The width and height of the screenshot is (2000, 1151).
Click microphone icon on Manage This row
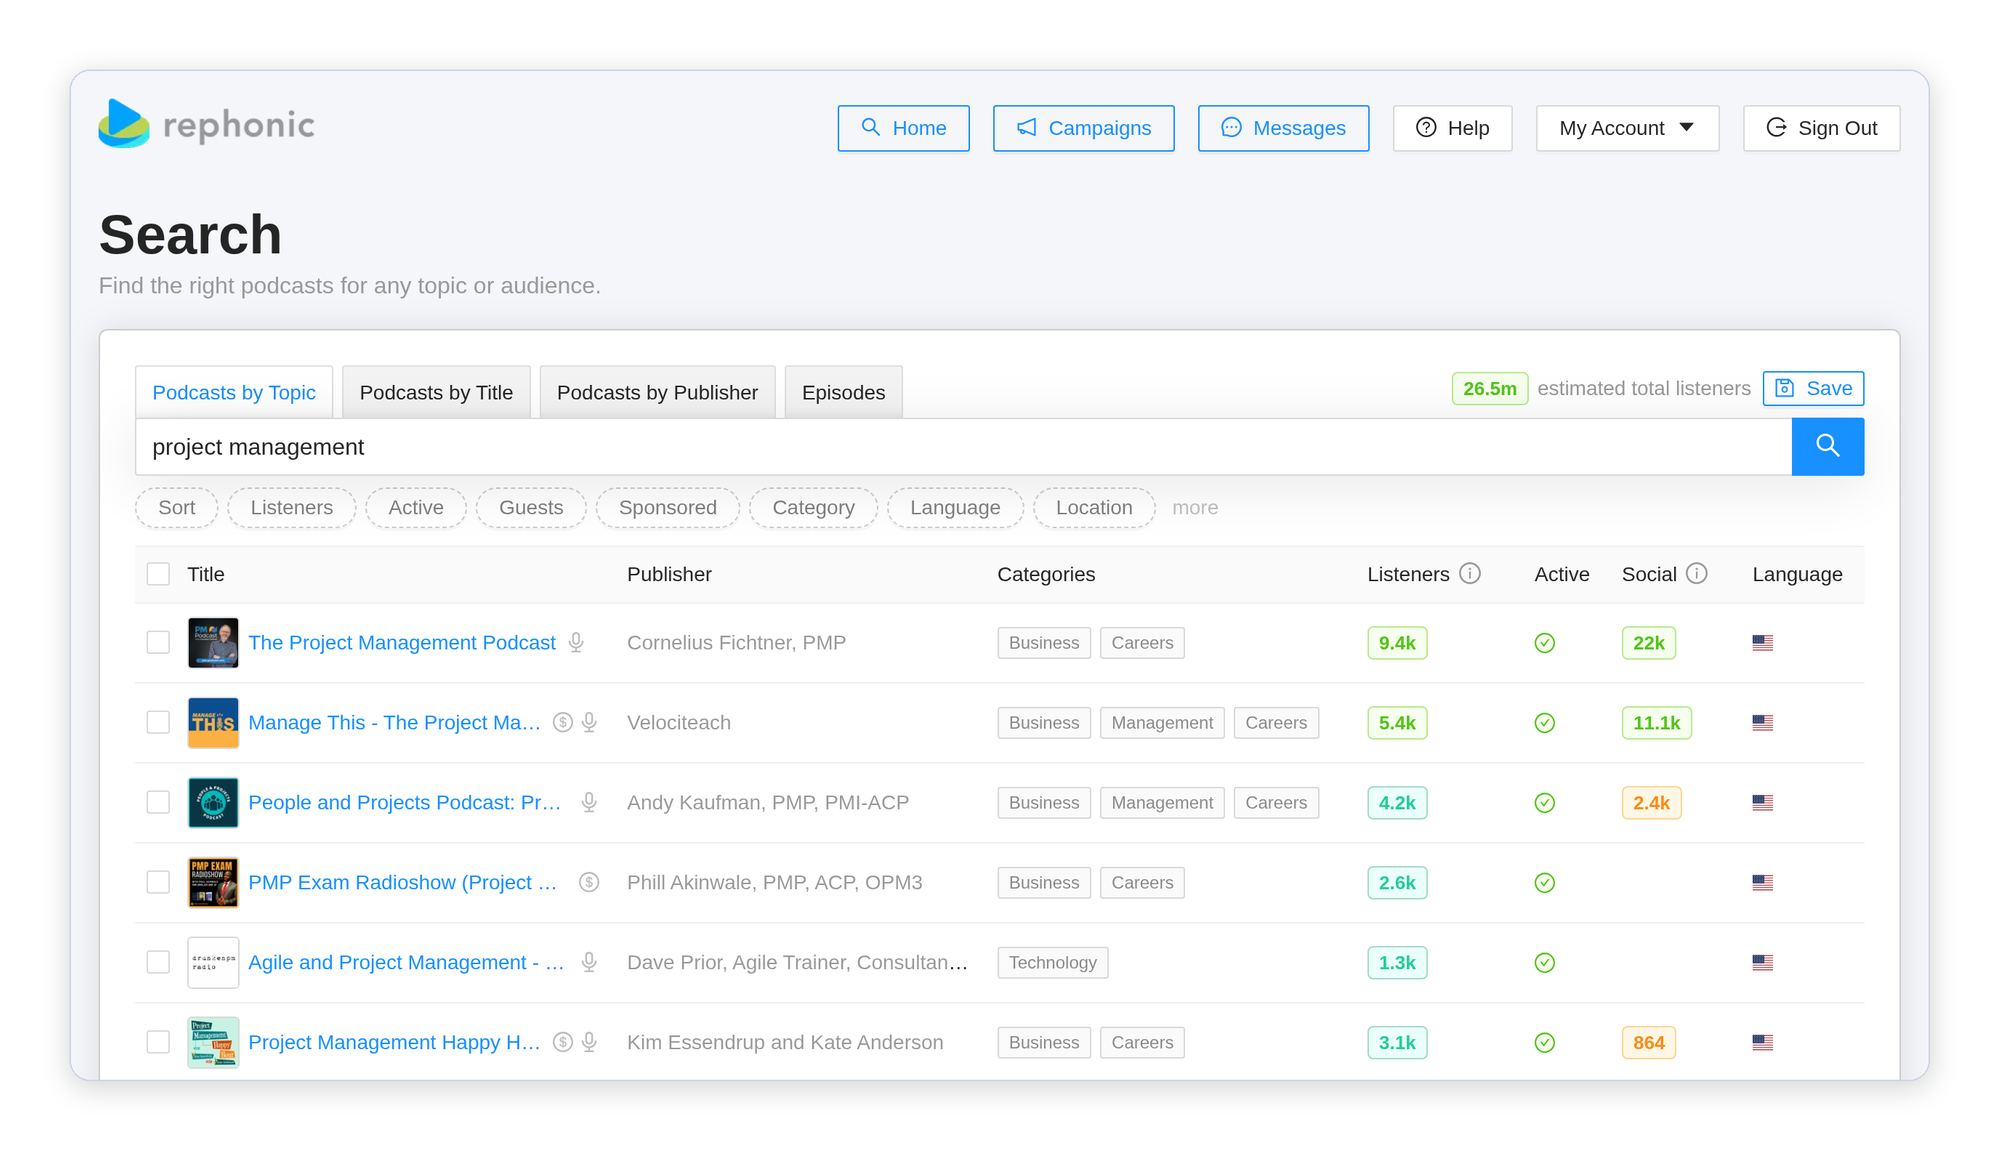(589, 722)
